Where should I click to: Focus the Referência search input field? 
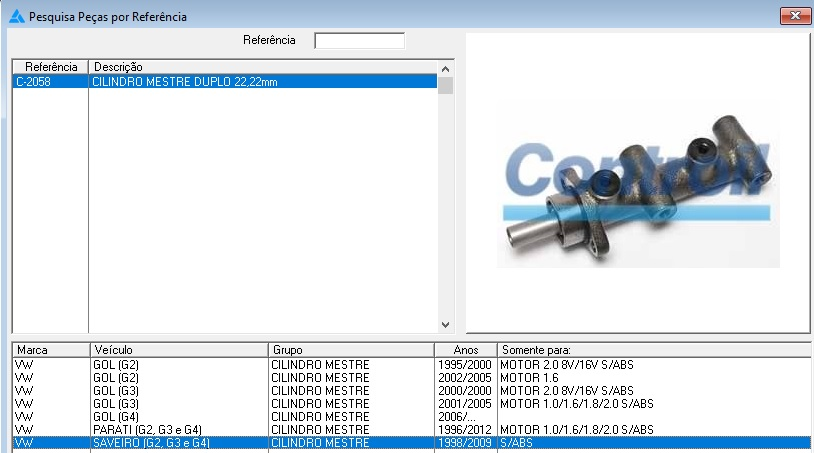359,41
